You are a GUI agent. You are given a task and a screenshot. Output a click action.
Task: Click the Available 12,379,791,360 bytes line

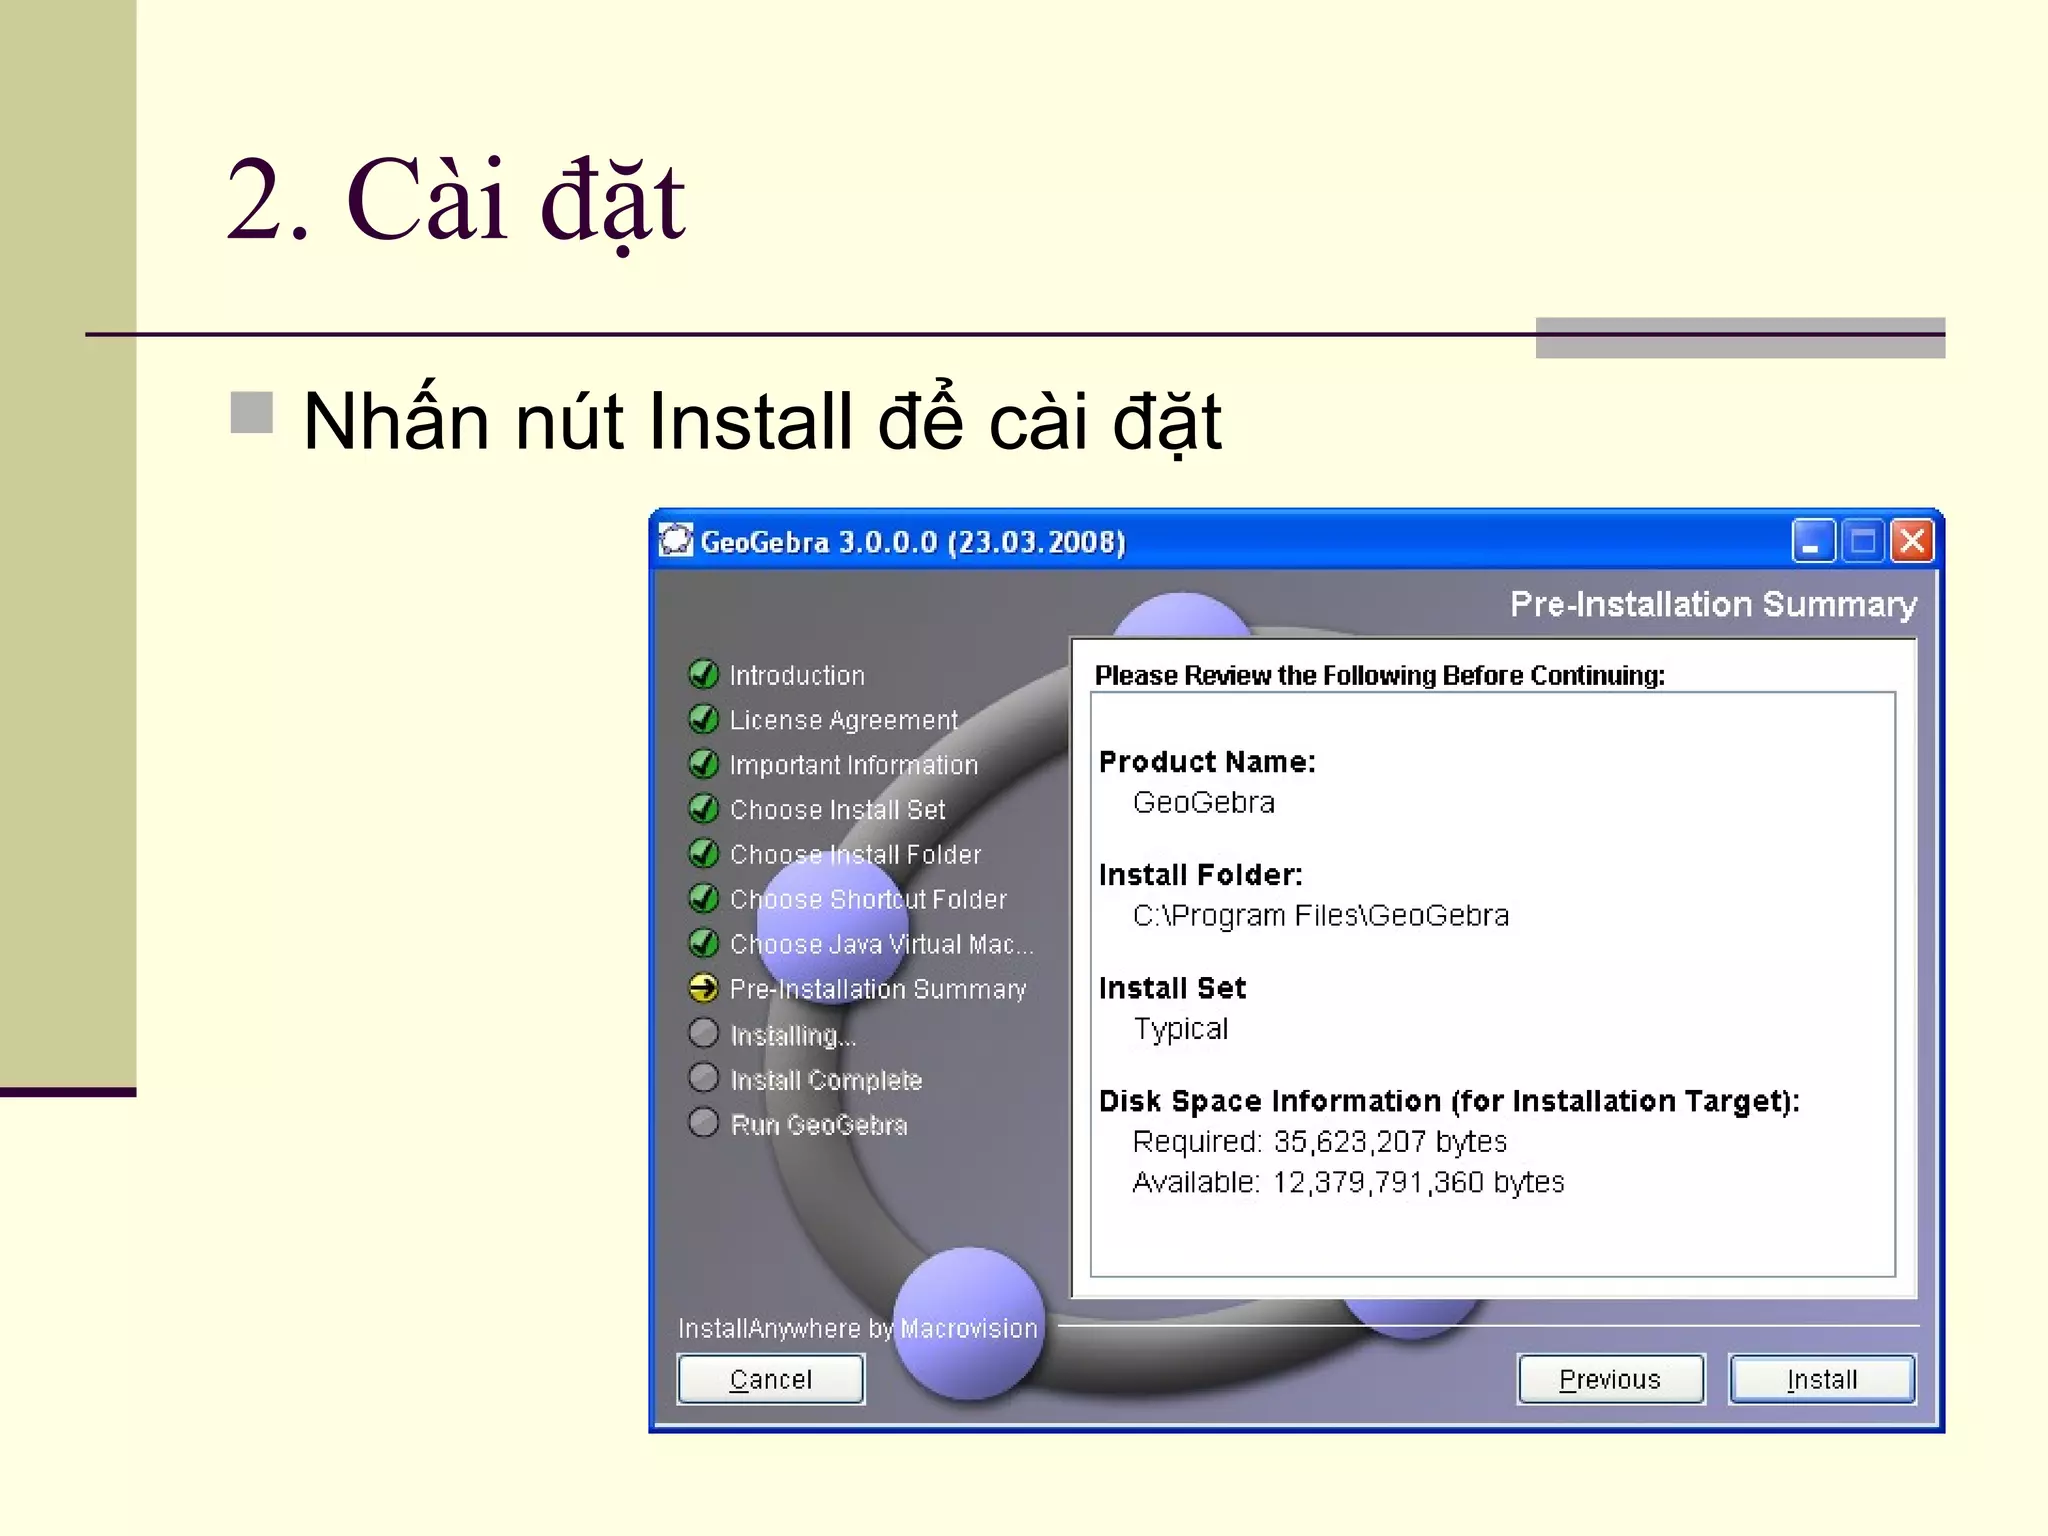1348,1182
